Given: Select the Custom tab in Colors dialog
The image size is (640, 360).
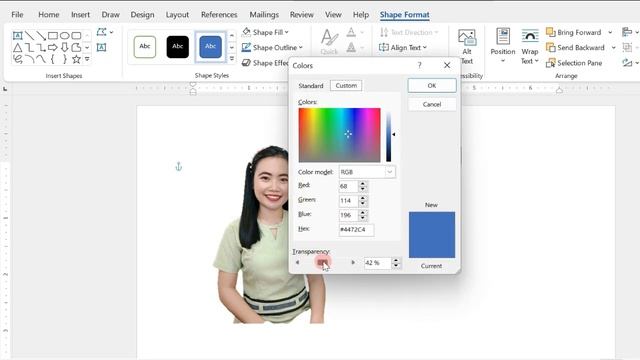Looking at the screenshot, I should pos(346,86).
